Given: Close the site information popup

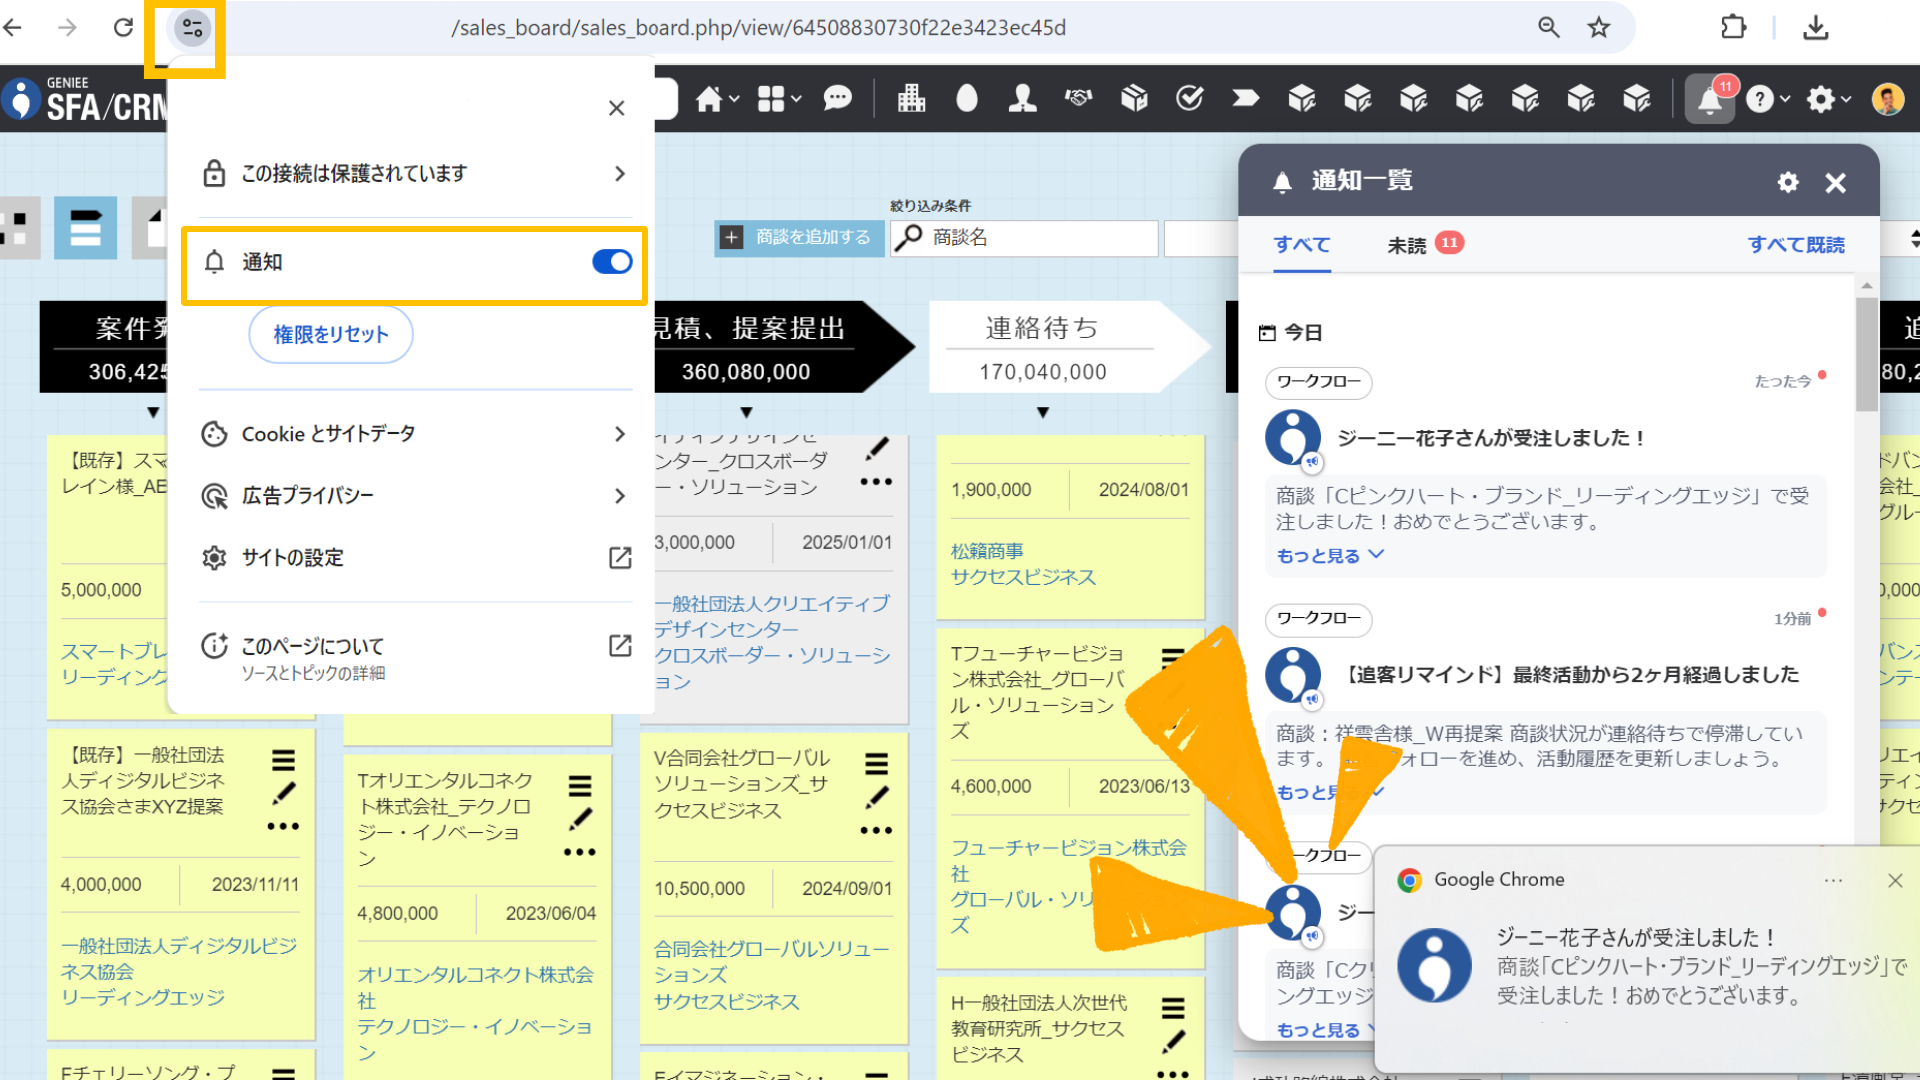Looking at the screenshot, I should point(617,108).
